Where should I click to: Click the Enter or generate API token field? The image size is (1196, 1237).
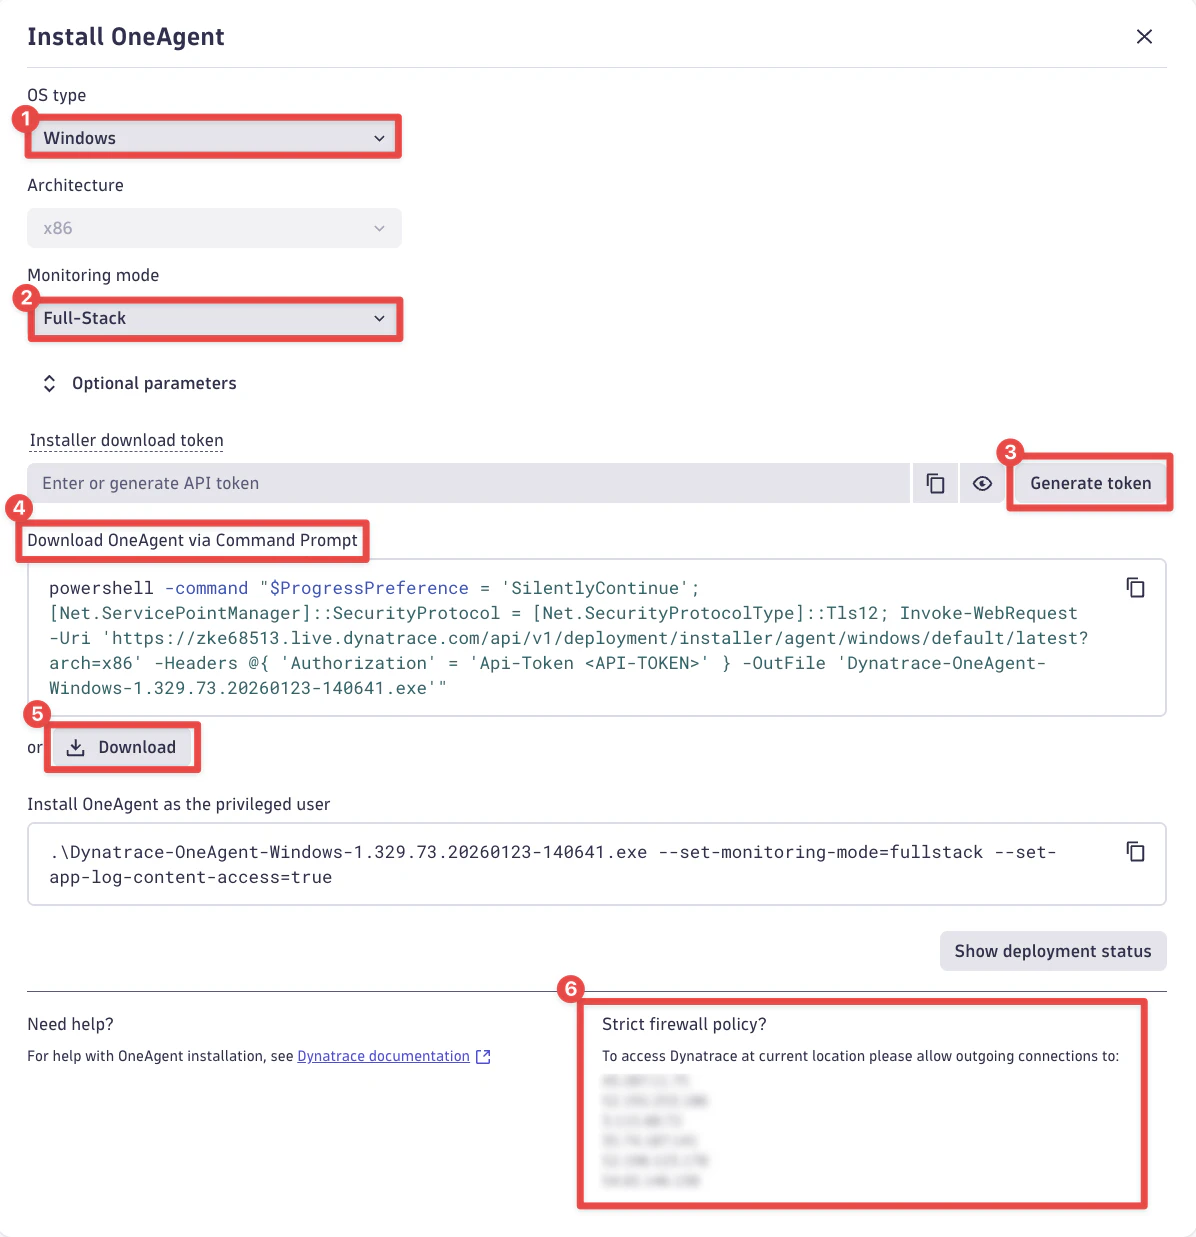(x=468, y=483)
